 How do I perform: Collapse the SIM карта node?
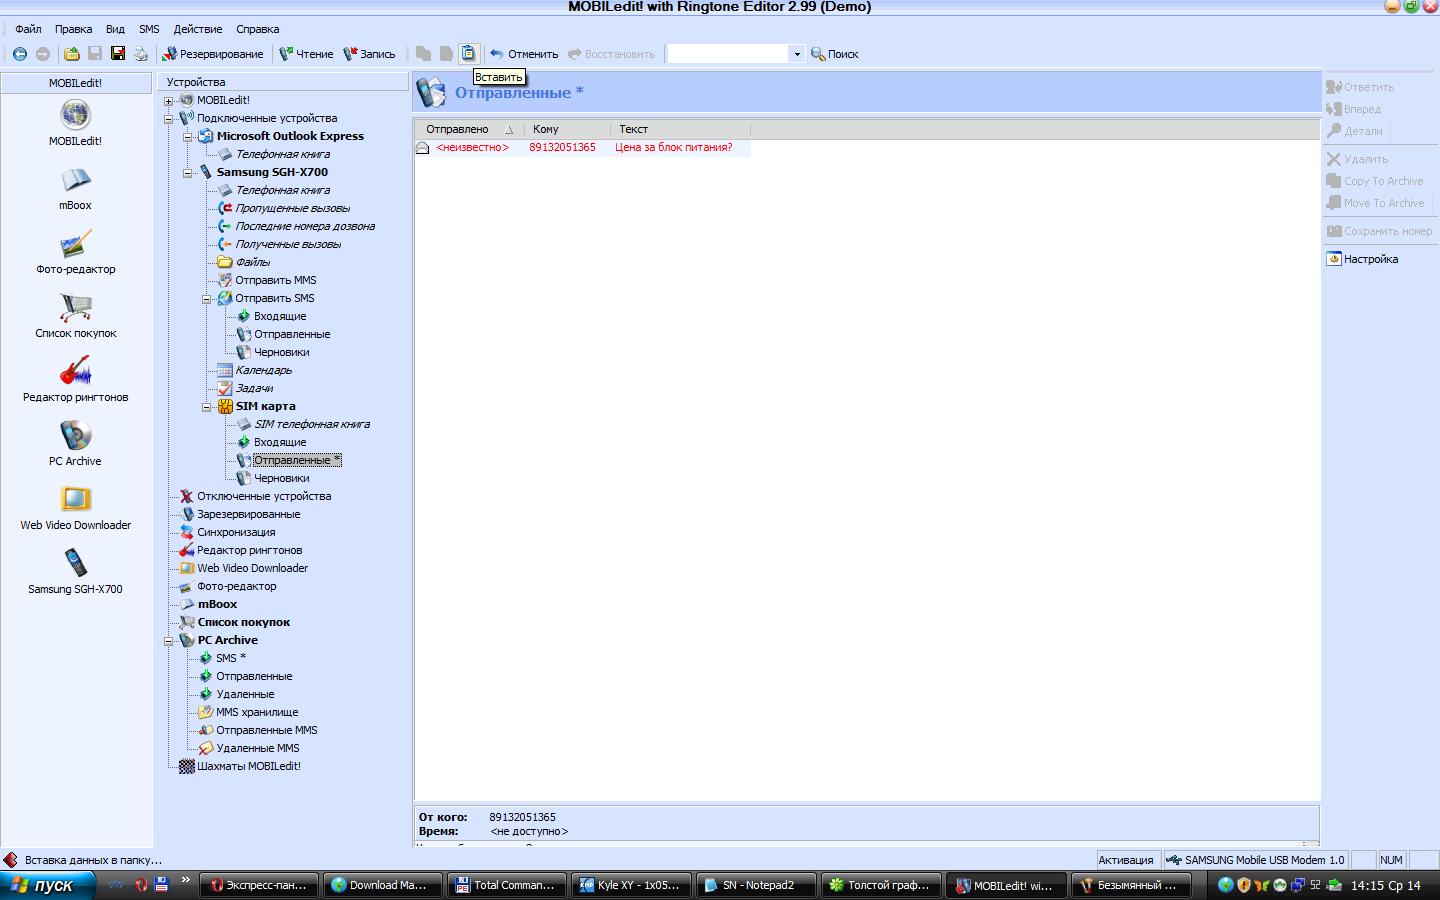206,407
